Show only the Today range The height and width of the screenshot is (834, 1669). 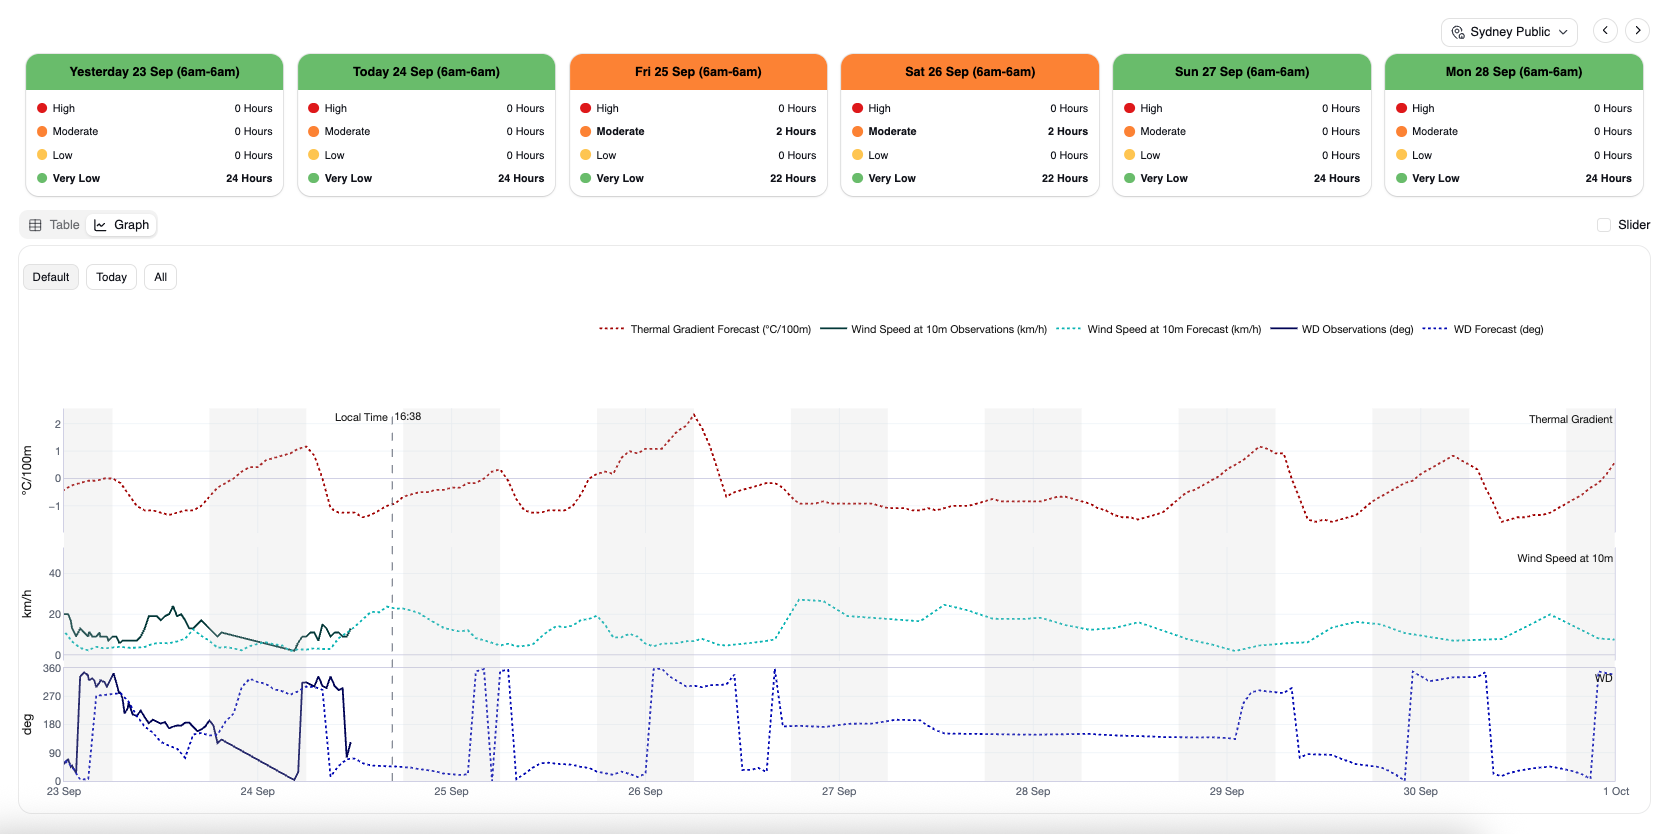coord(112,277)
